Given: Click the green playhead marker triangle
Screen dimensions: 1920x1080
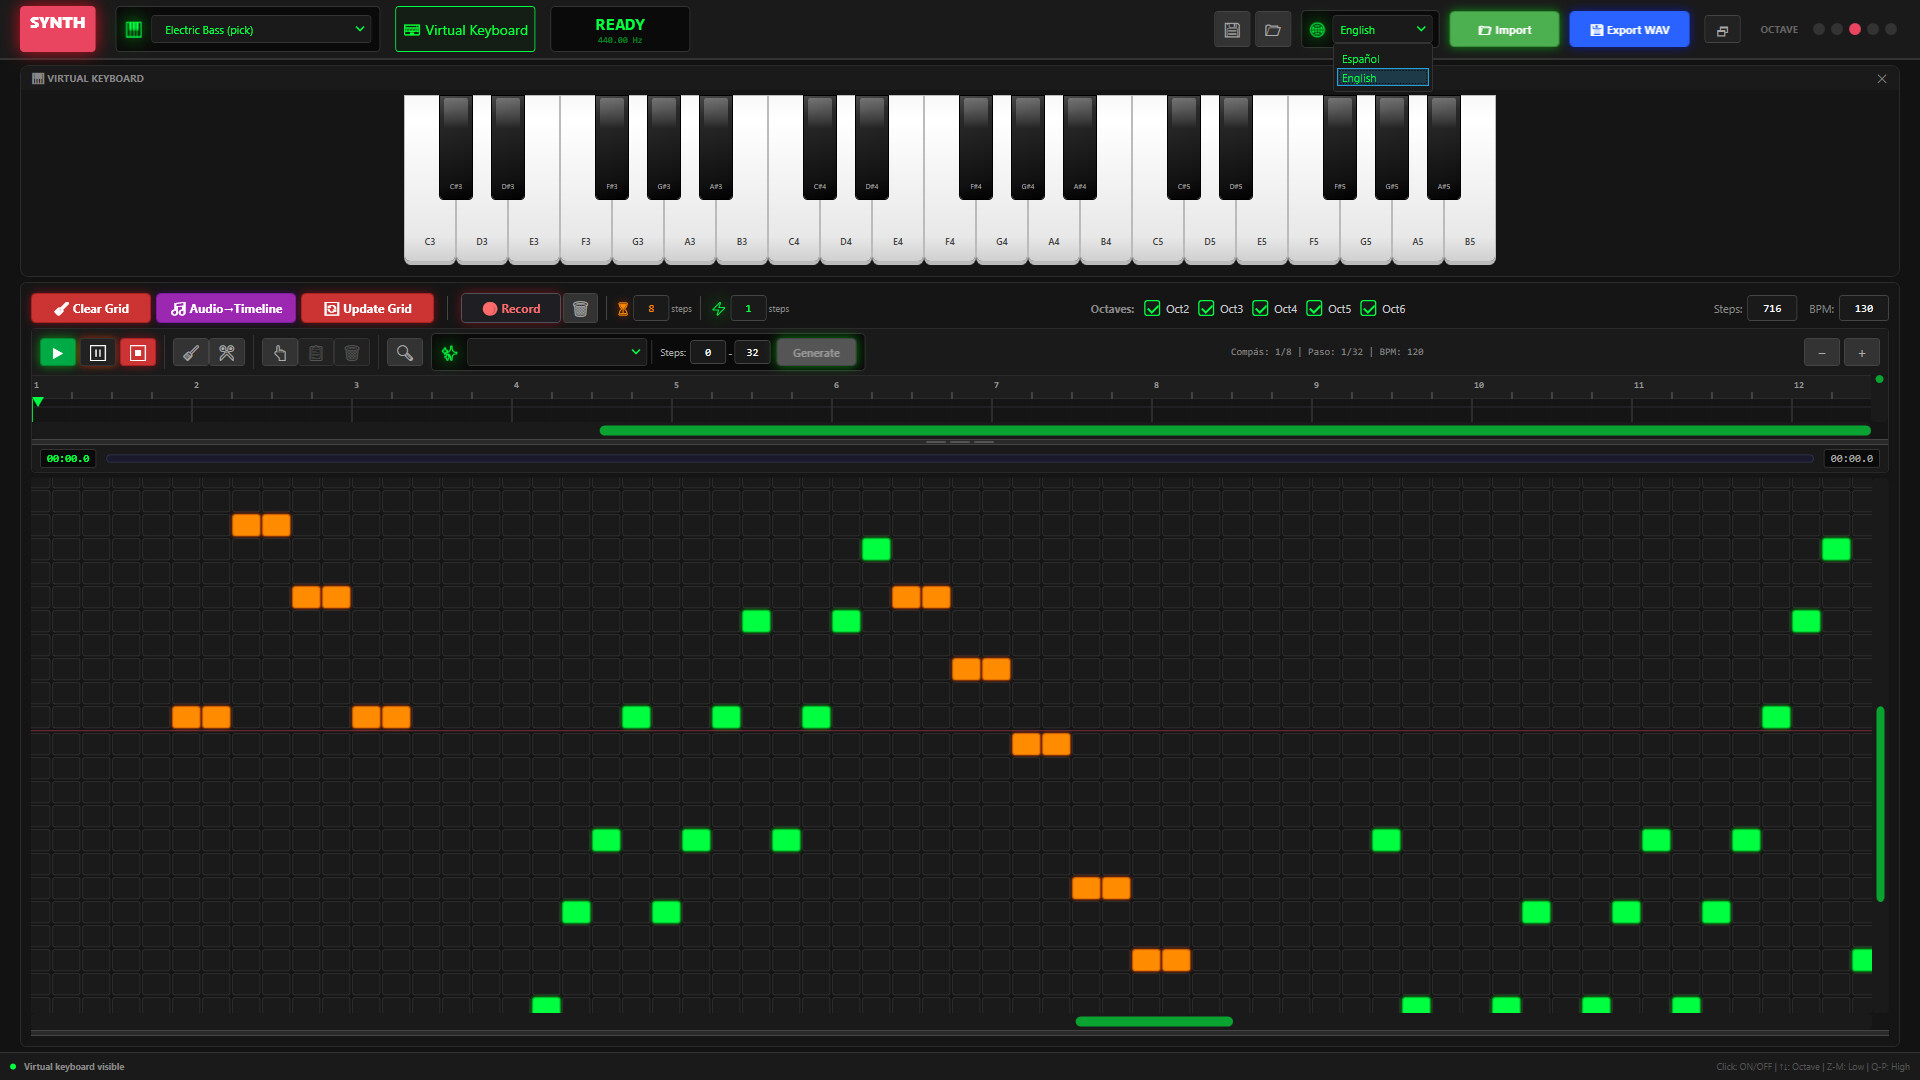Looking at the screenshot, I should 38,402.
